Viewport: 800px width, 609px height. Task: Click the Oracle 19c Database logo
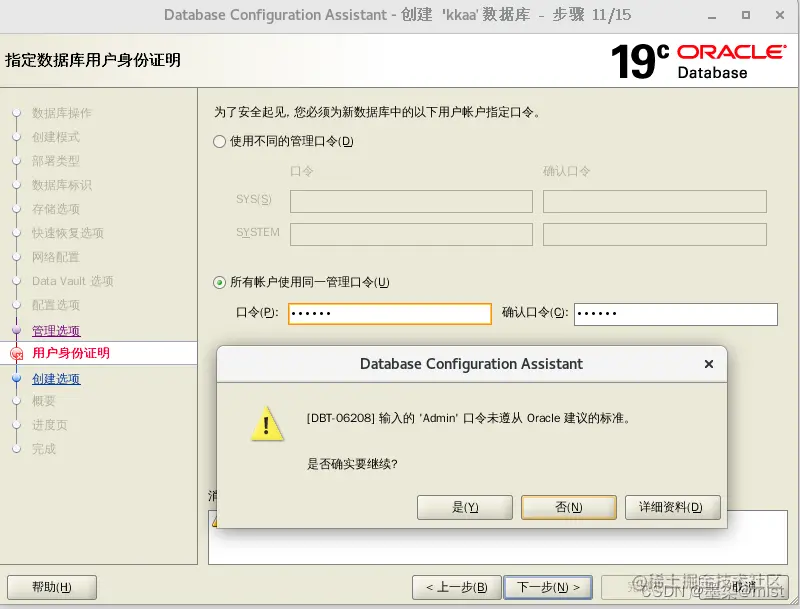[x=698, y=62]
